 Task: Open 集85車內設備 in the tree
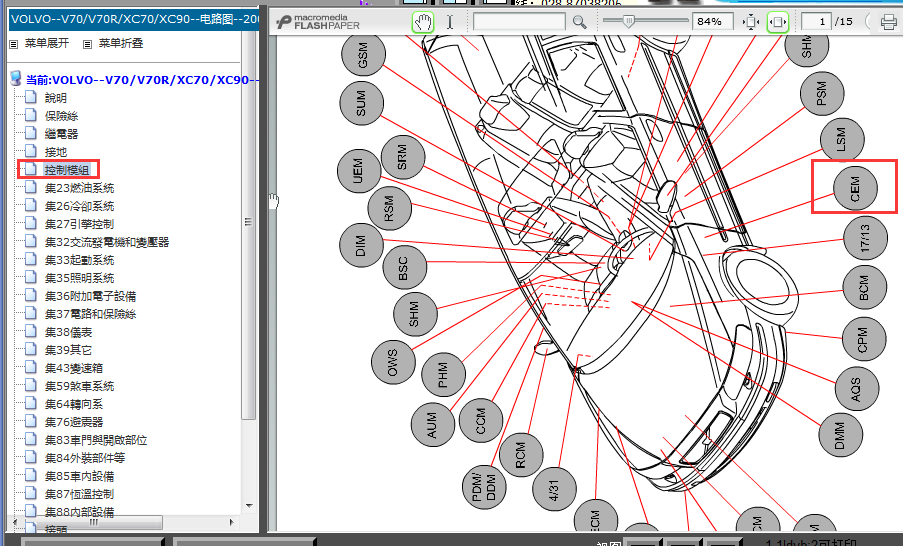click(79, 476)
